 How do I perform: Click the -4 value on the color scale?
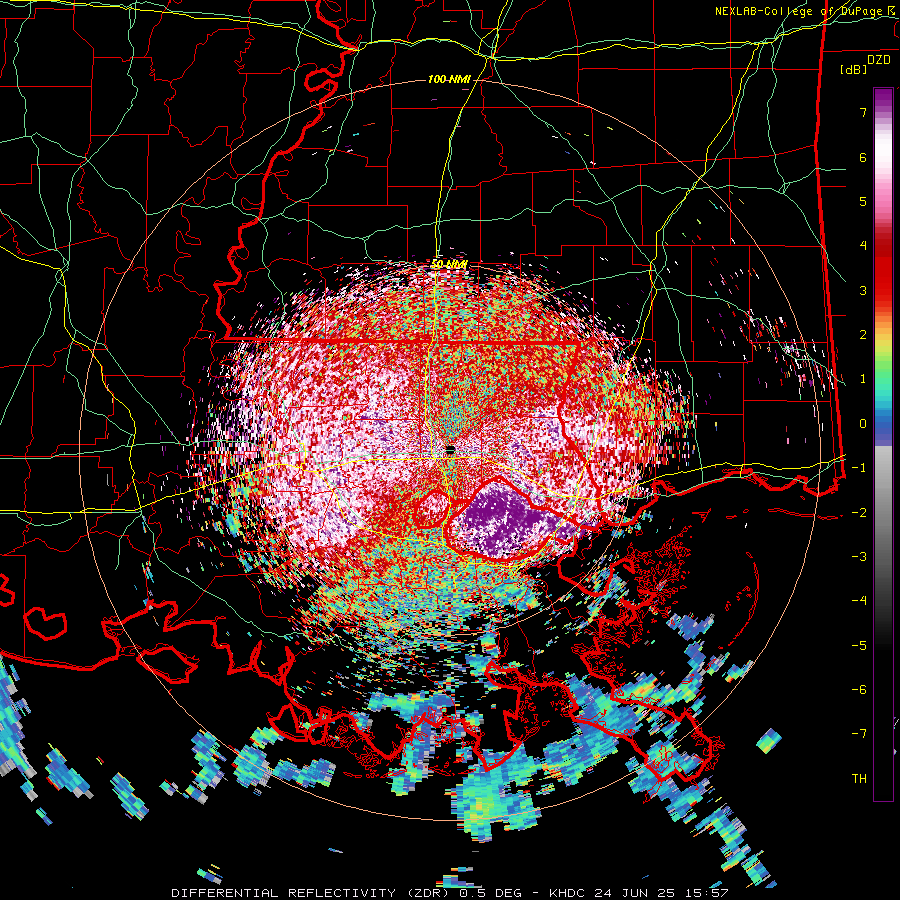[x=859, y=601]
